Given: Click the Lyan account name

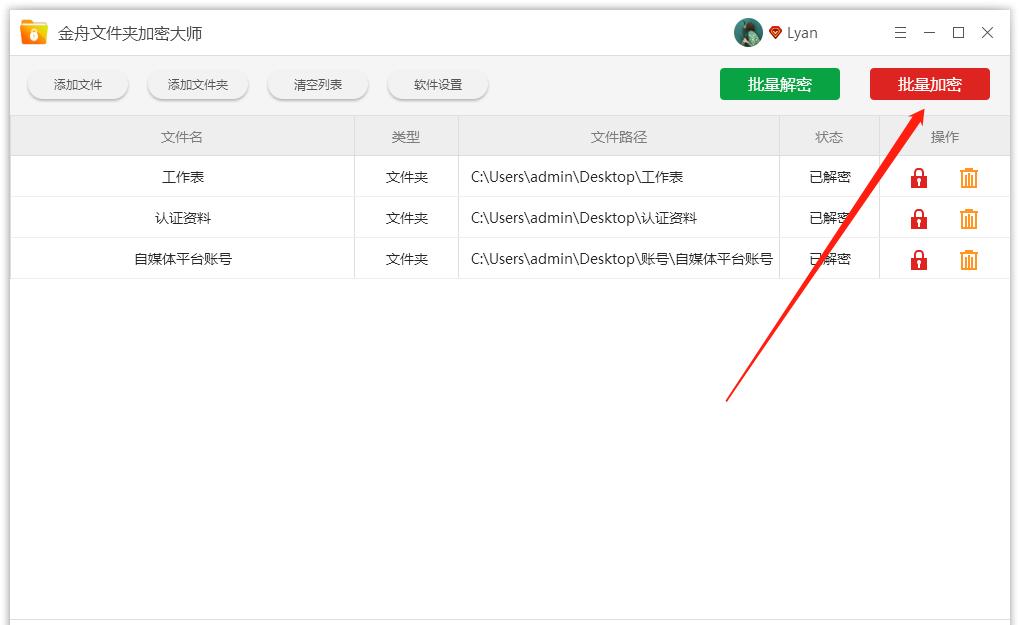Looking at the screenshot, I should 802,32.
